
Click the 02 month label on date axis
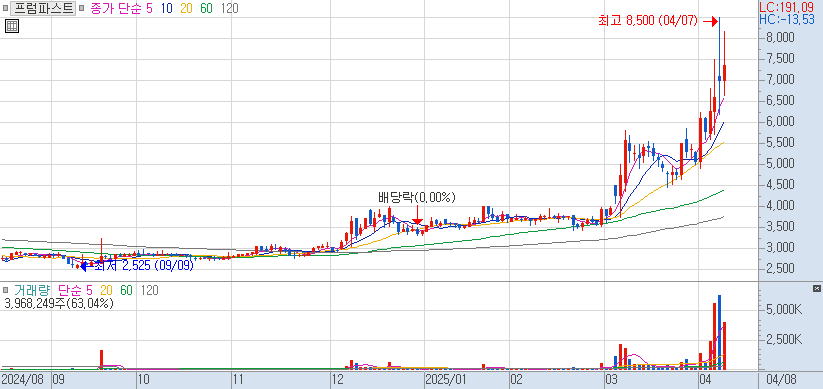[x=515, y=379]
